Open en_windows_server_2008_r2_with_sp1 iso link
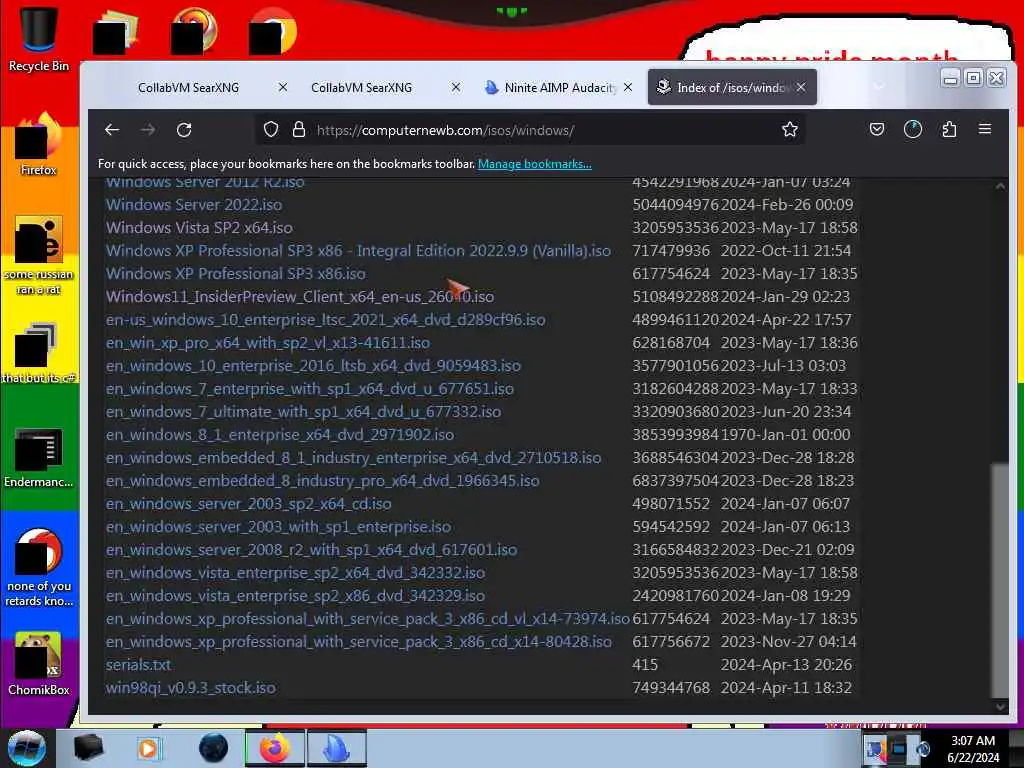 [x=312, y=550]
